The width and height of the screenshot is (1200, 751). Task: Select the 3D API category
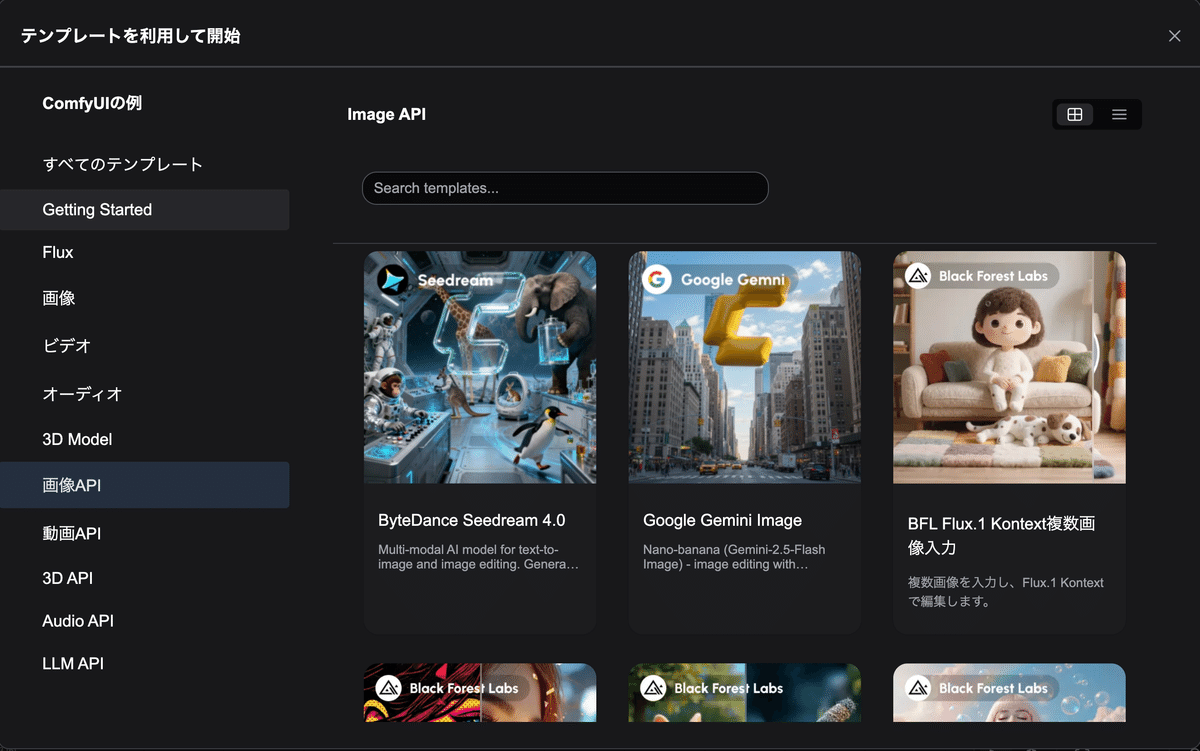point(145,578)
